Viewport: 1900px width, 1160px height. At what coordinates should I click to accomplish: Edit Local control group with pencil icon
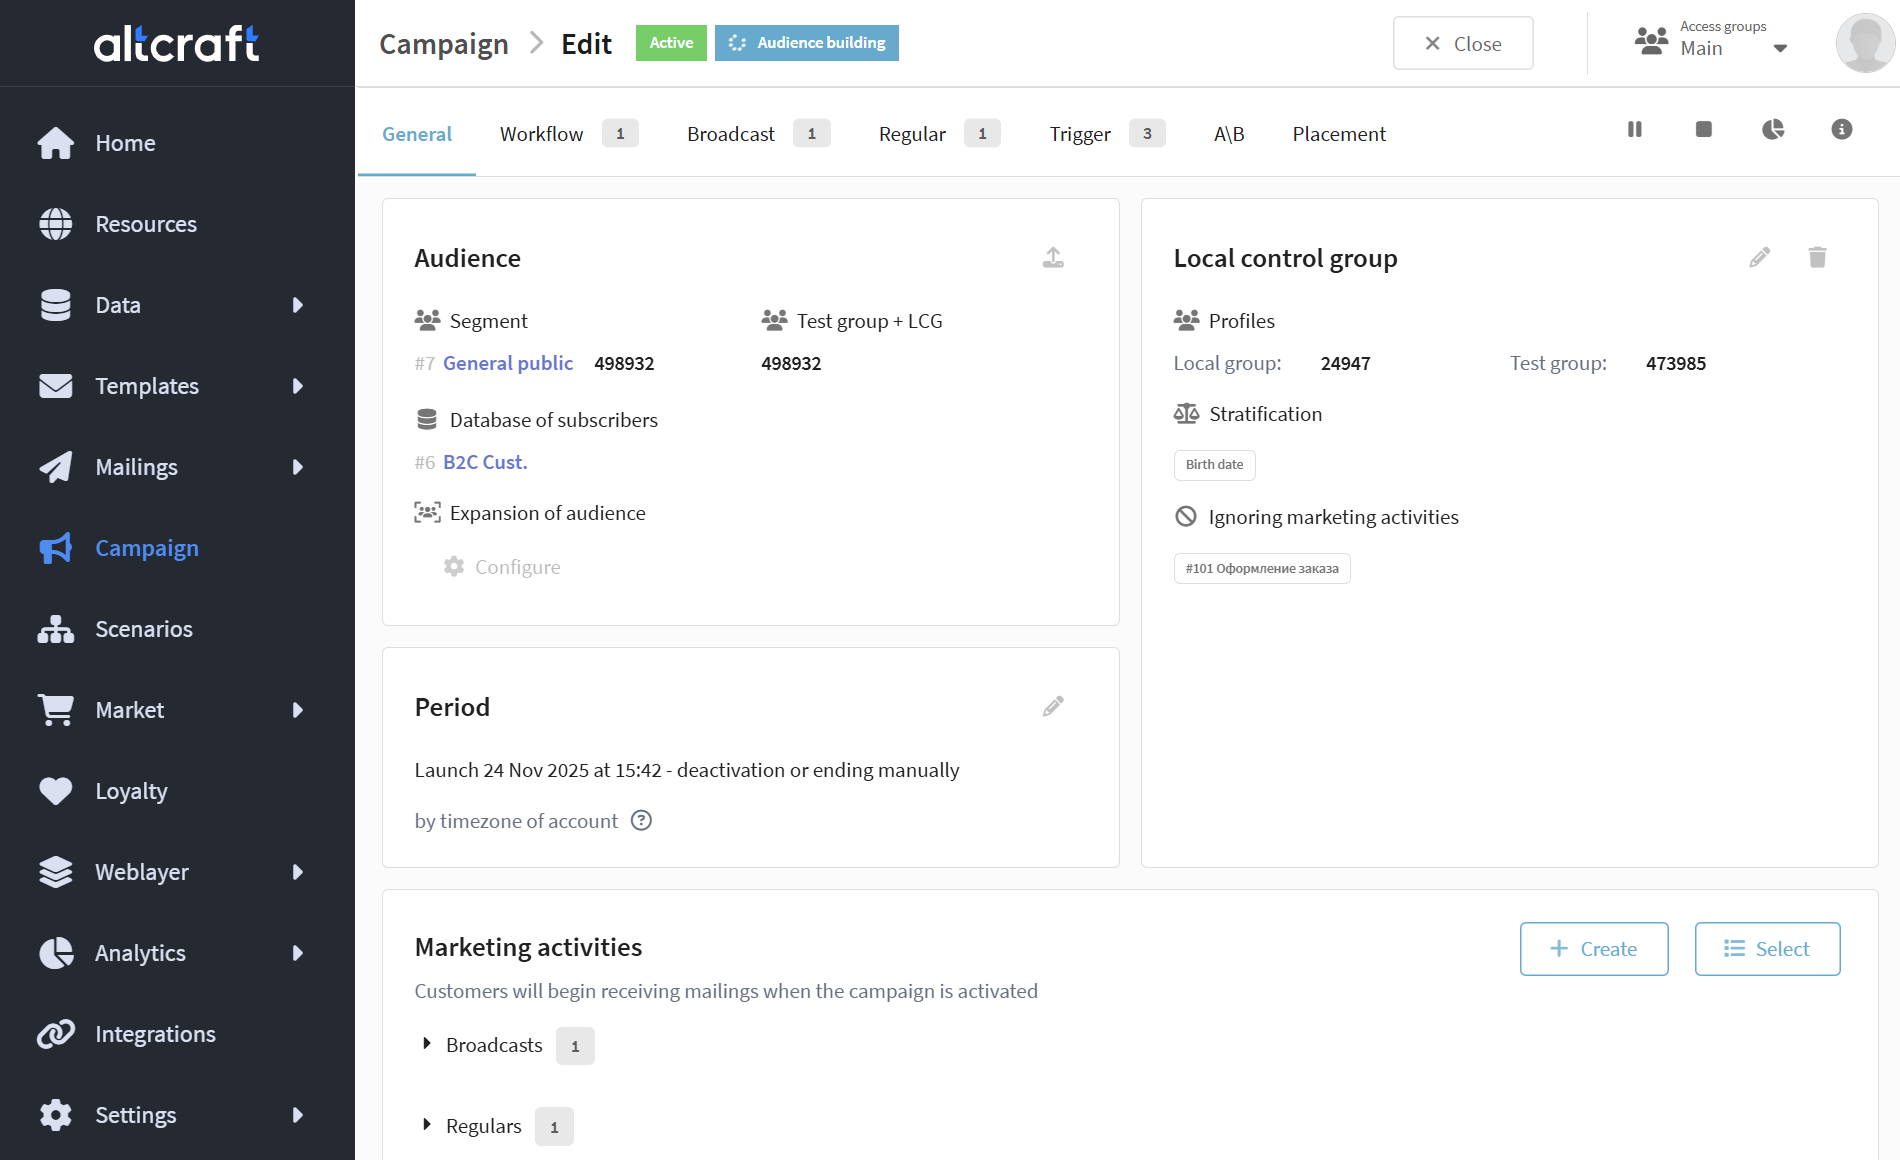coord(1760,258)
